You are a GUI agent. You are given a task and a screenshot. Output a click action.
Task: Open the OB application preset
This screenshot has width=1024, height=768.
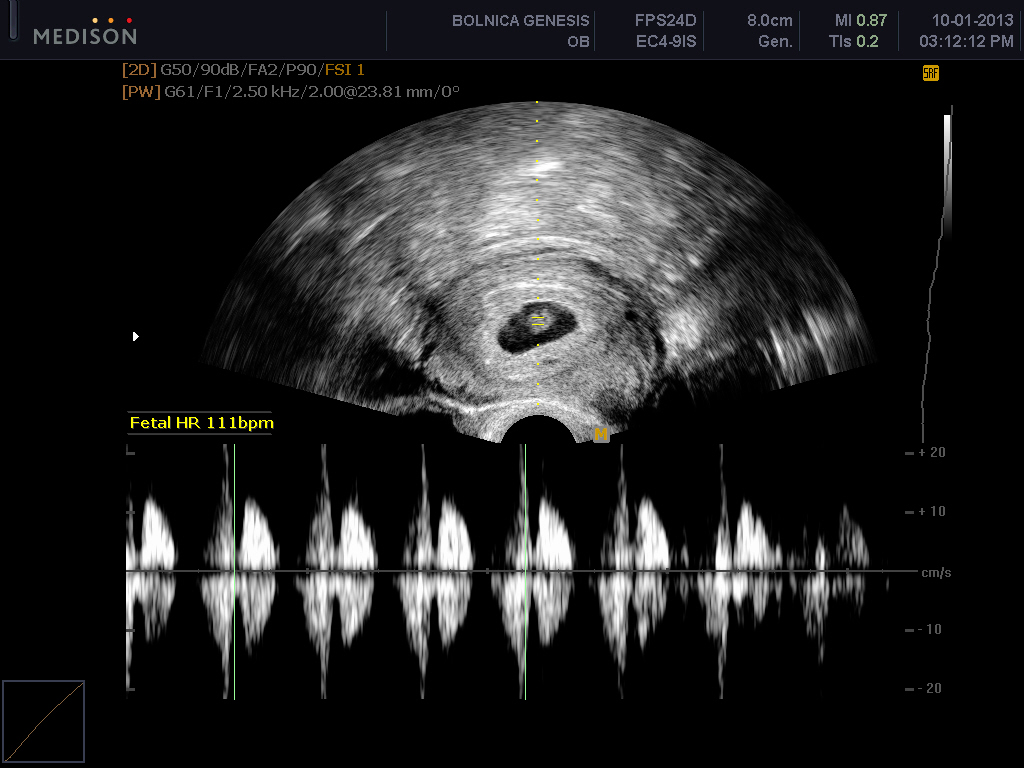pos(579,42)
